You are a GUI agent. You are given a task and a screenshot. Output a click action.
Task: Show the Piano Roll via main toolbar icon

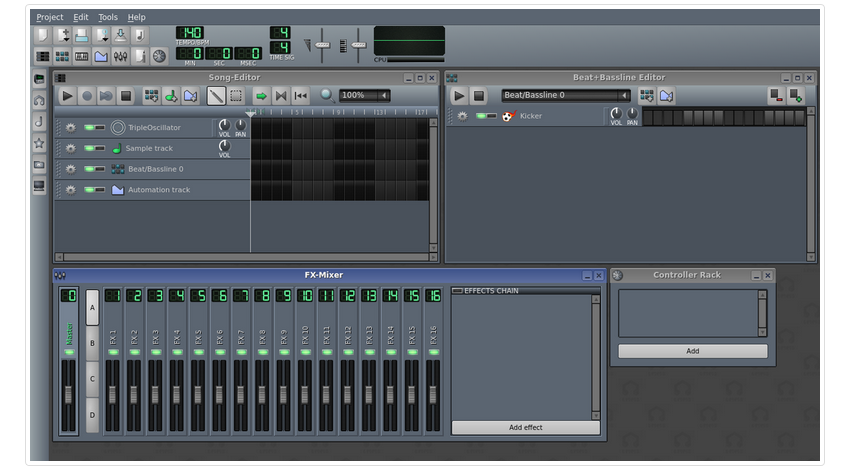click(x=82, y=56)
